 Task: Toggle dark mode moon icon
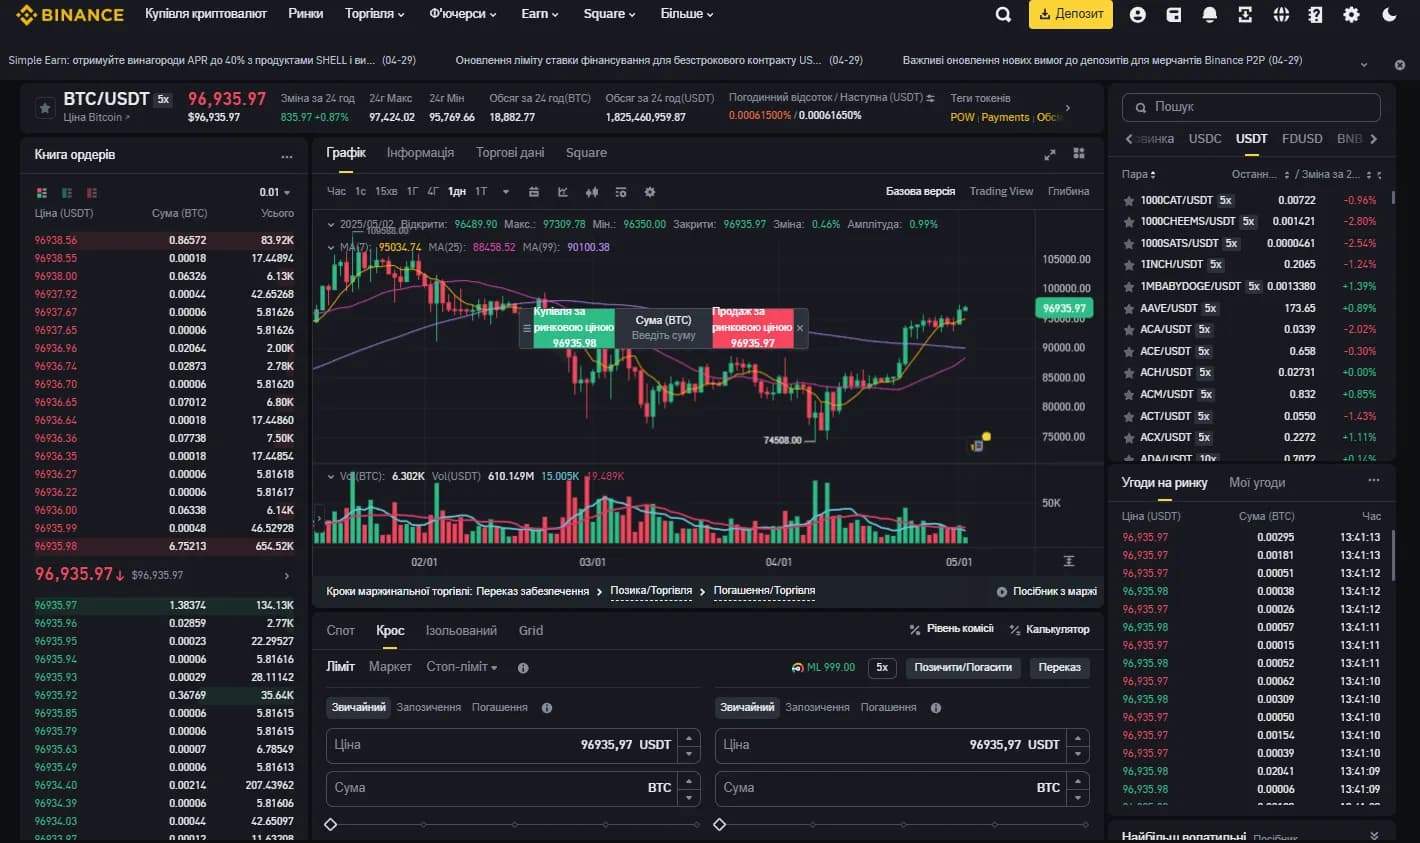click(1389, 14)
